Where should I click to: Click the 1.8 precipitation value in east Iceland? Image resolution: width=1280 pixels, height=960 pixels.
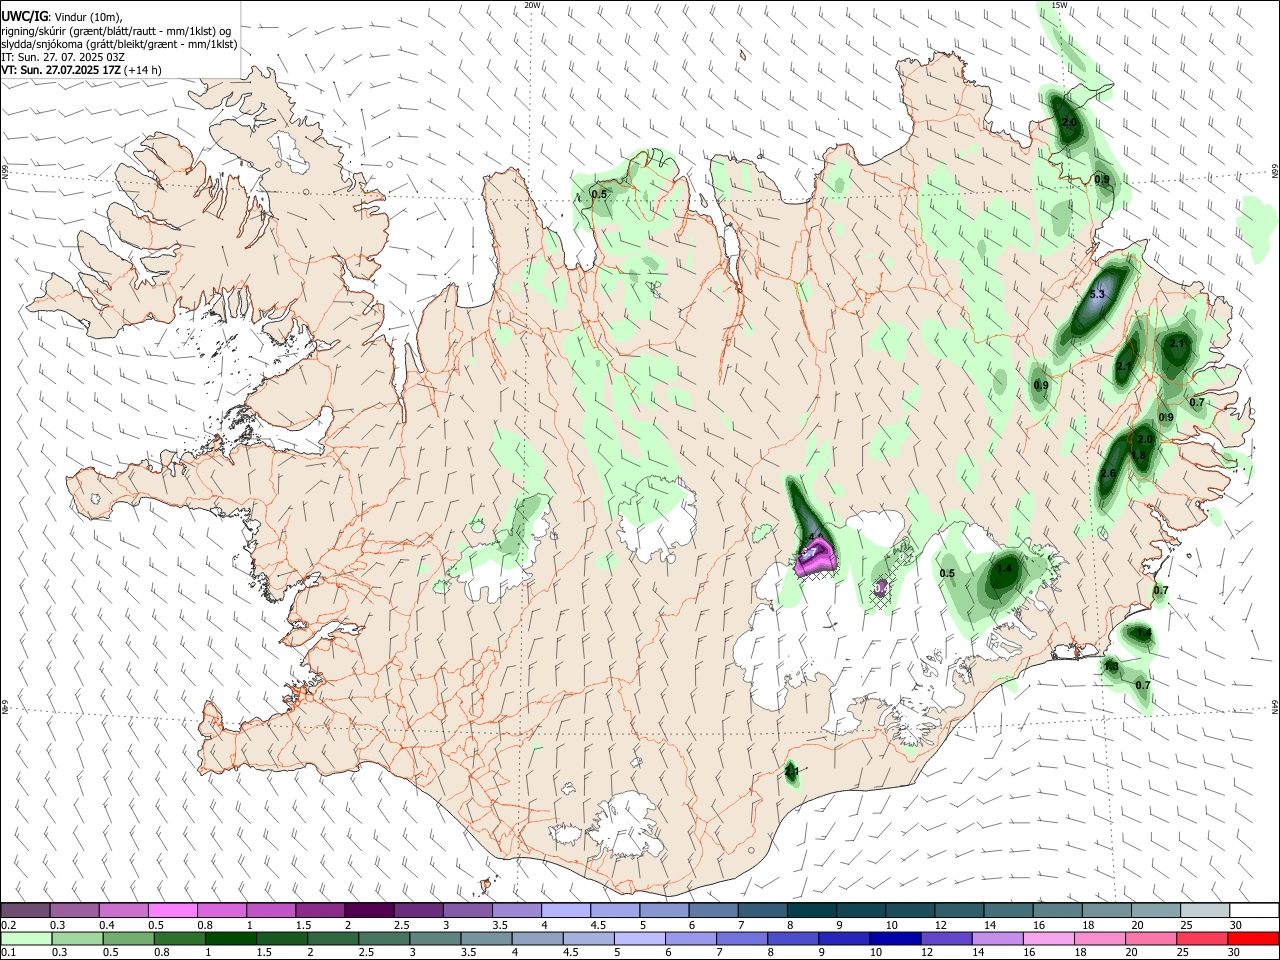click(x=1138, y=456)
